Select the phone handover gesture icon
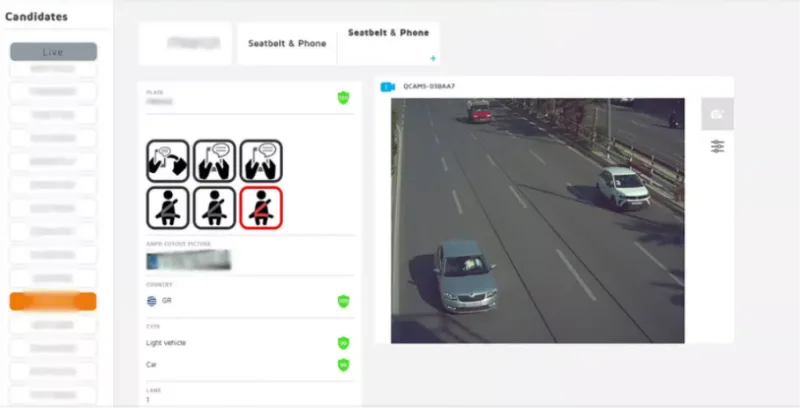This screenshot has height=408, width=800. point(168,161)
